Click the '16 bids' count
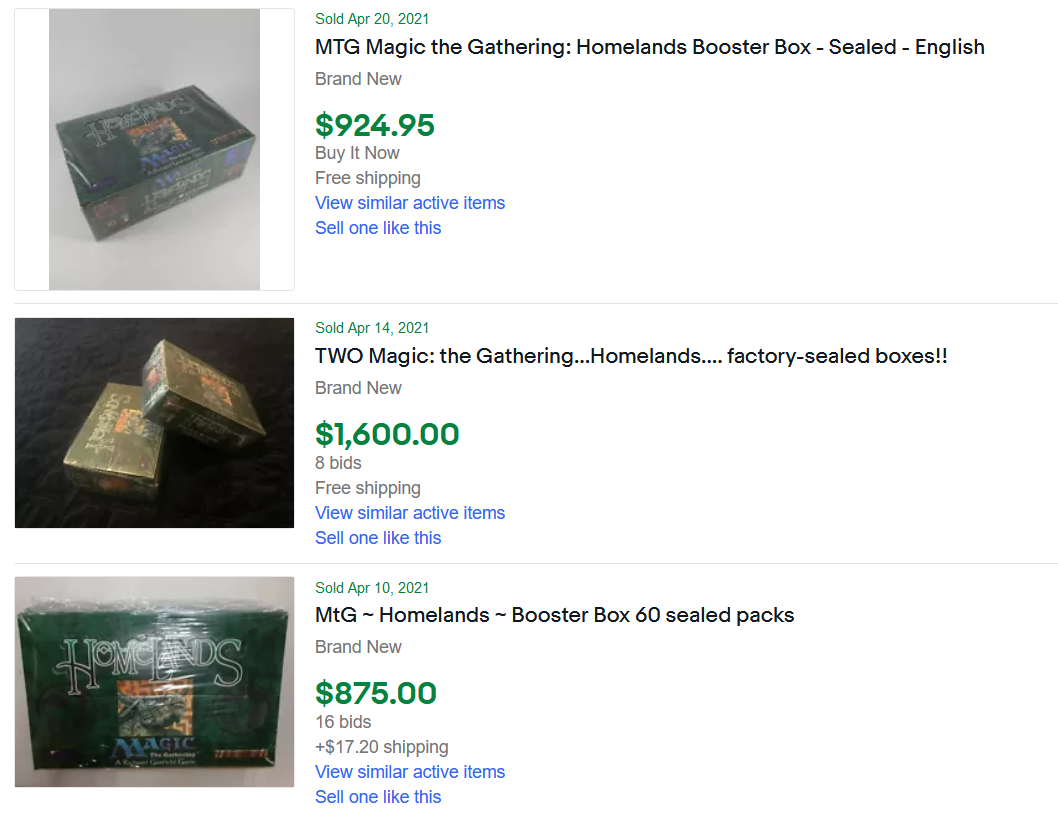 pos(343,722)
